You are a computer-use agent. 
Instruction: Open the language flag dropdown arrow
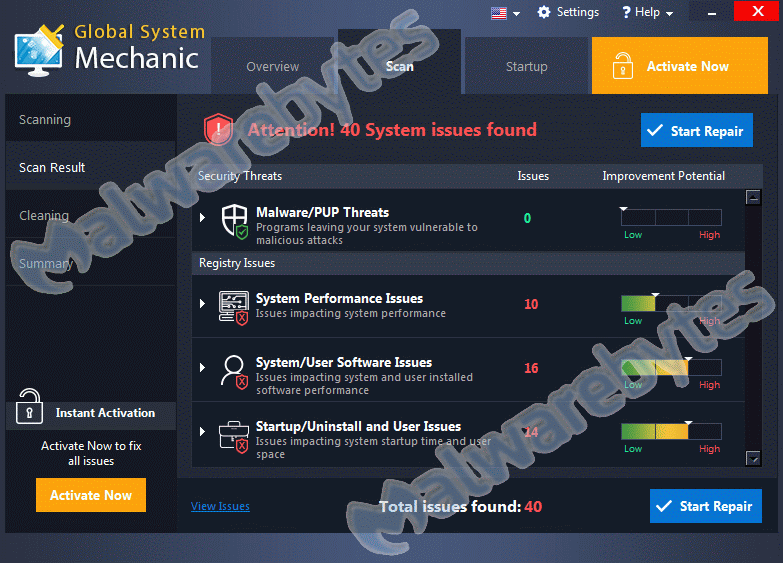[x=516, y=13]
